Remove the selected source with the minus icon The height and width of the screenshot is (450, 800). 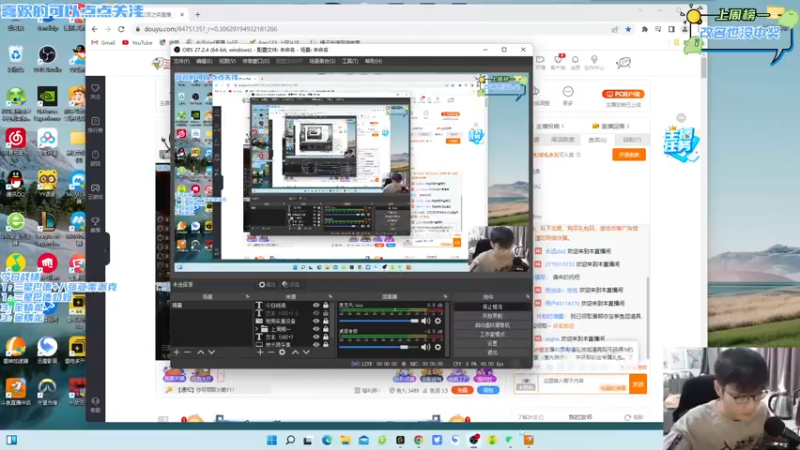click(x=271, y=352)
